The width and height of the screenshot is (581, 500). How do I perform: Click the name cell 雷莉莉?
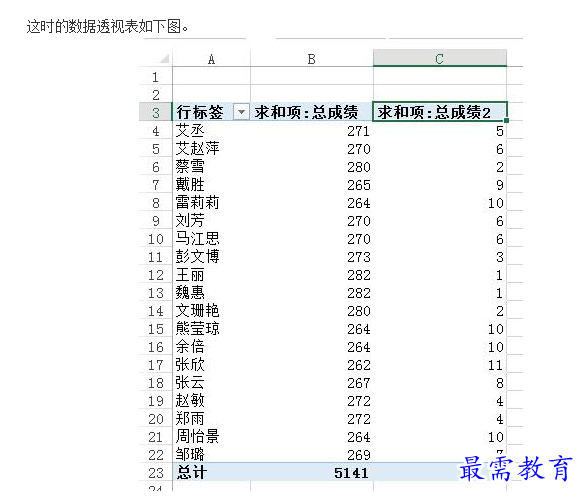(197, 202)
